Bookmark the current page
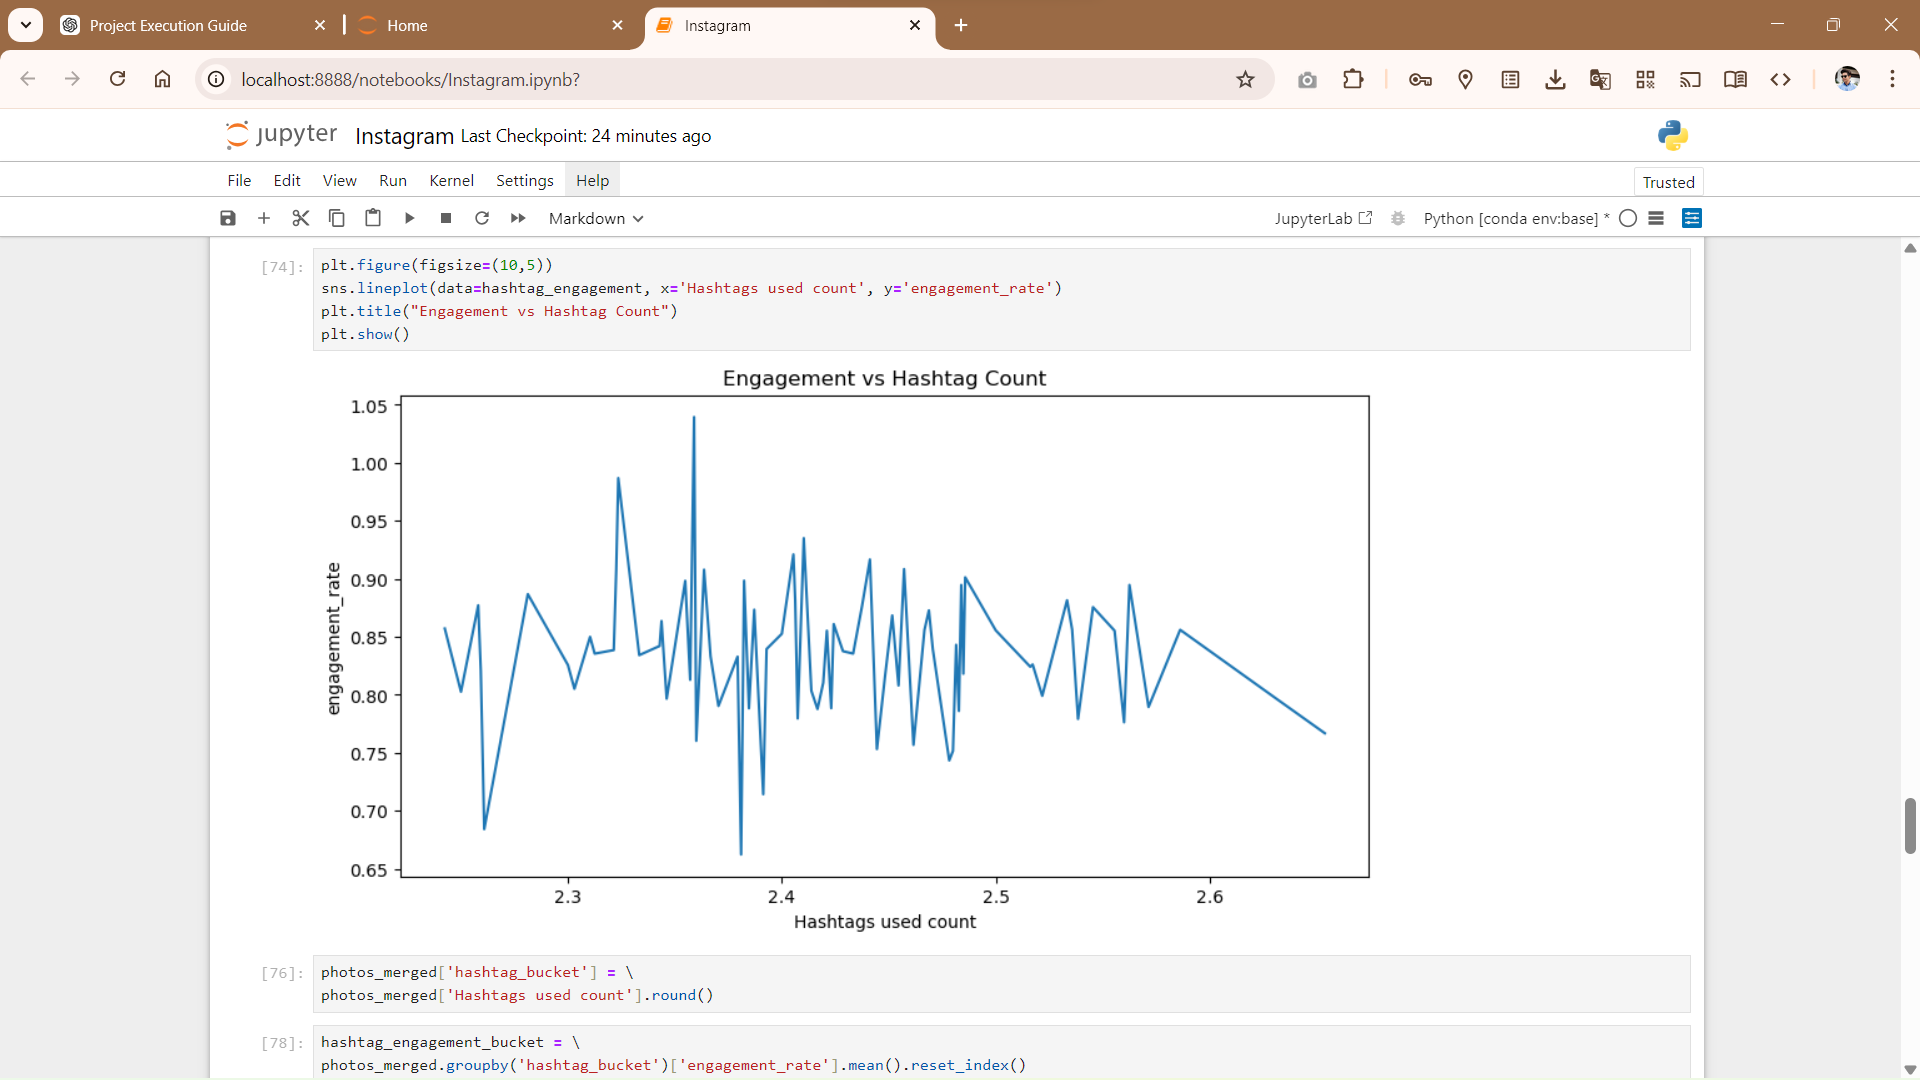This screenshot has height=1080, width=1920. click(1245, 79)
